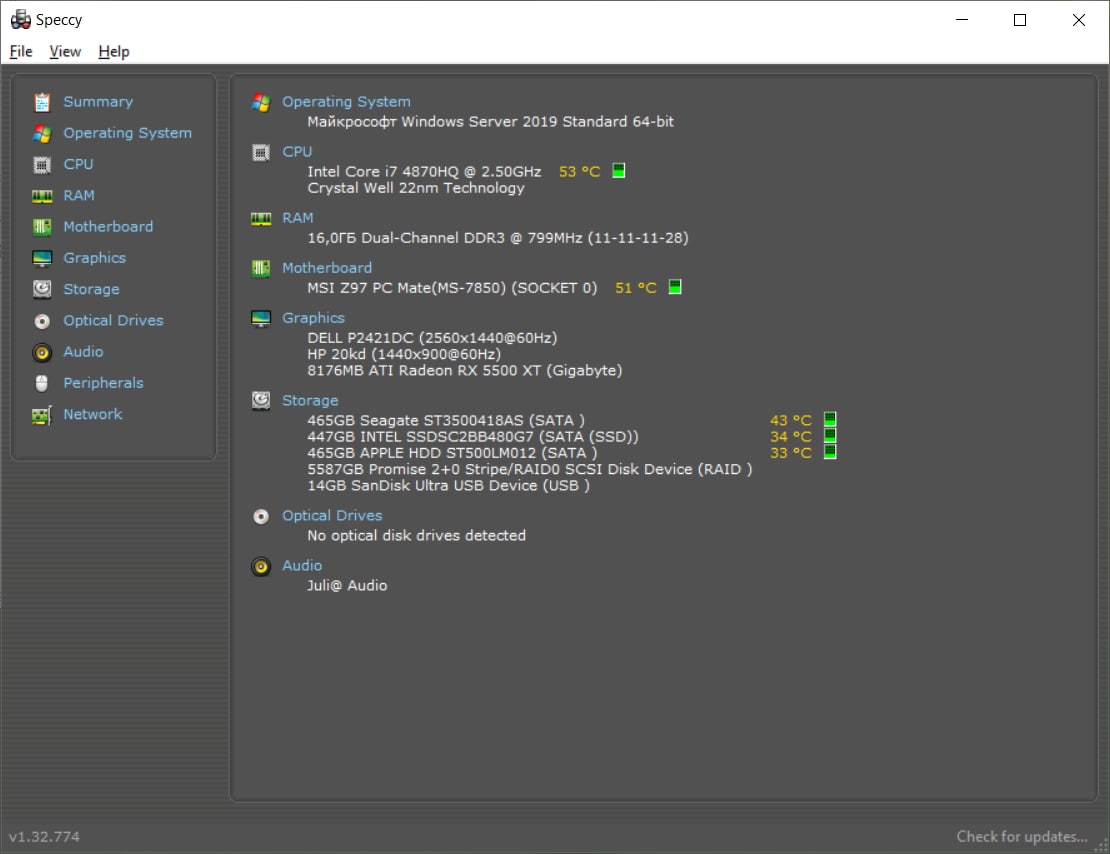Click the Operating System flag icon in sidebar
Screen dimensions: 1110x854
(x=42, y=133)
